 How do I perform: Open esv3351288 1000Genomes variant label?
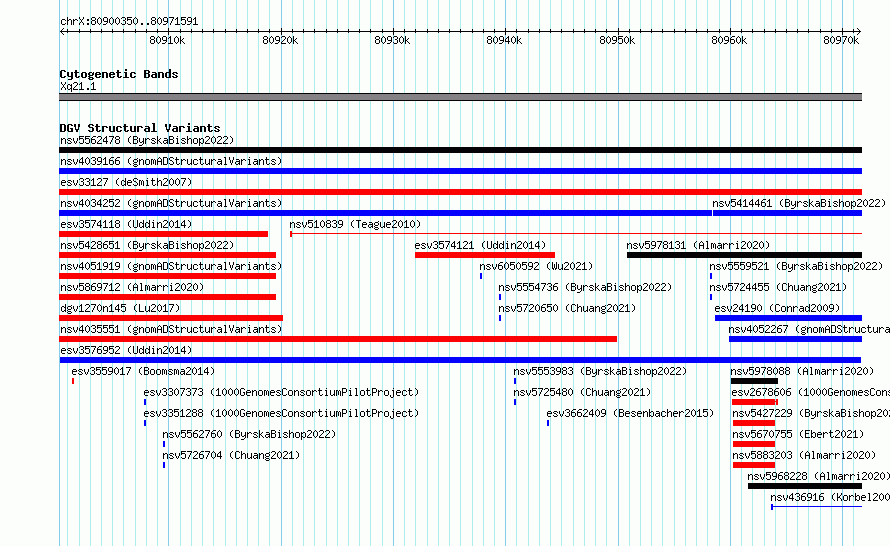[x=281, y=413]
